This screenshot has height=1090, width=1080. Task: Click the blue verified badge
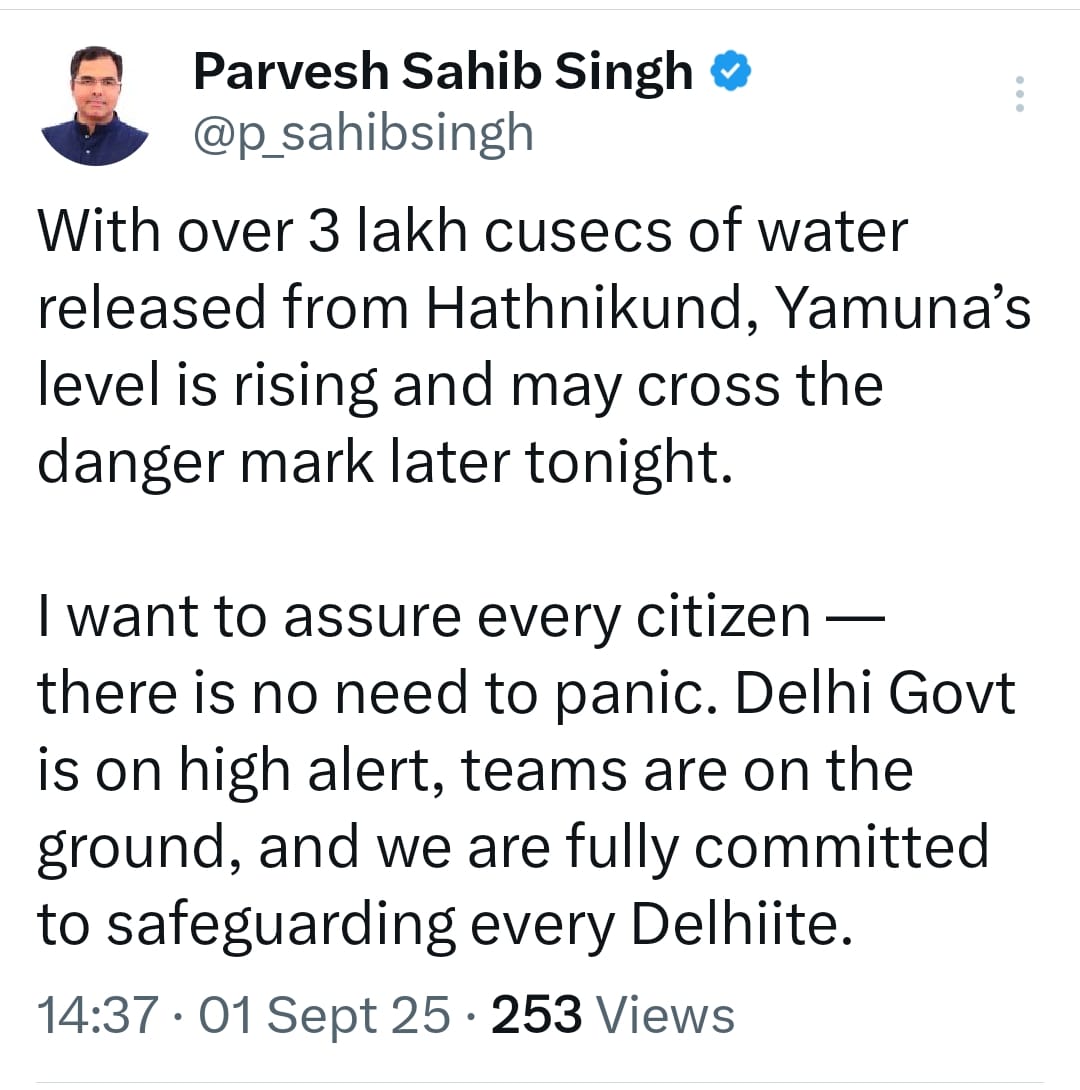point(731,72)
